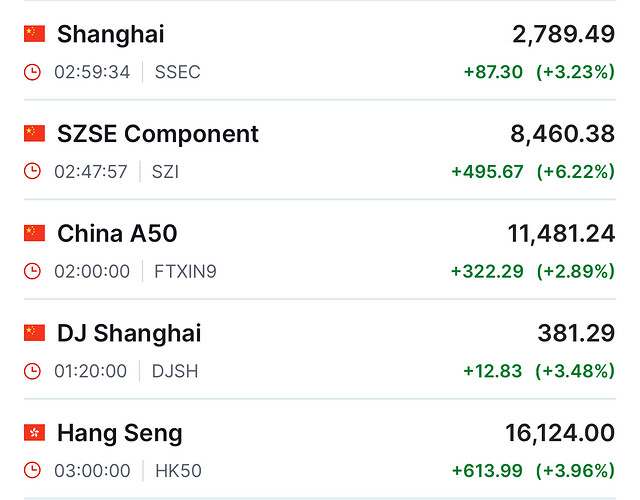Click the China flag beside DJ Shanghai

(x=35, y=333)
